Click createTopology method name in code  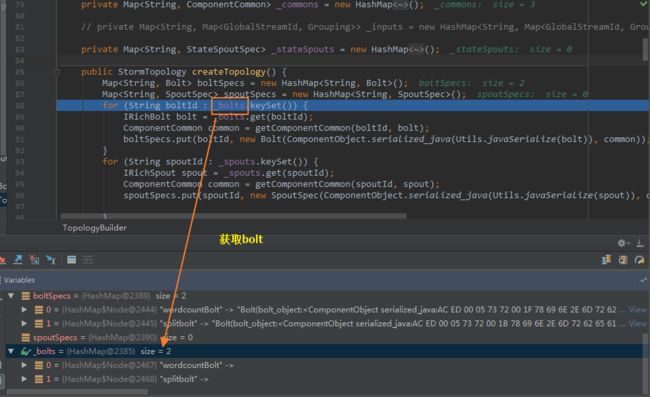tap(228, 72)
